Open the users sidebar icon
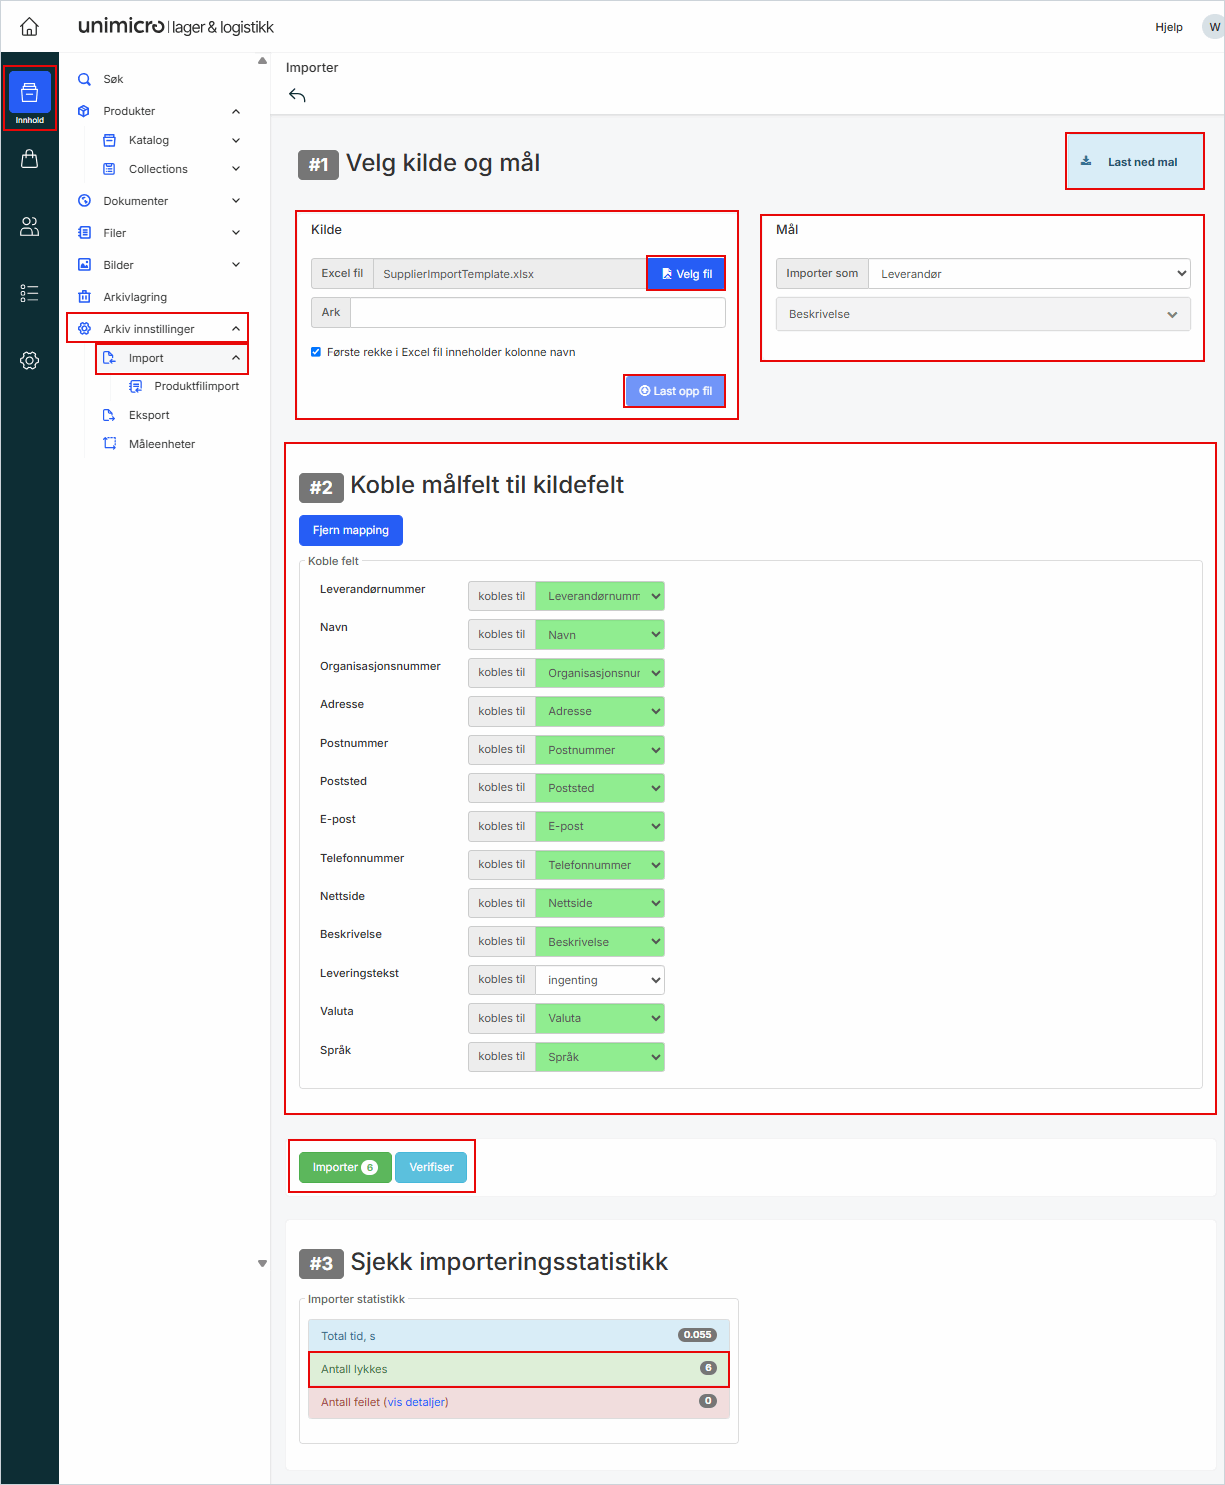Image resolution: width=1225 pixels, height=1485 pixels. pyautogui.click(x=29, y=227)
